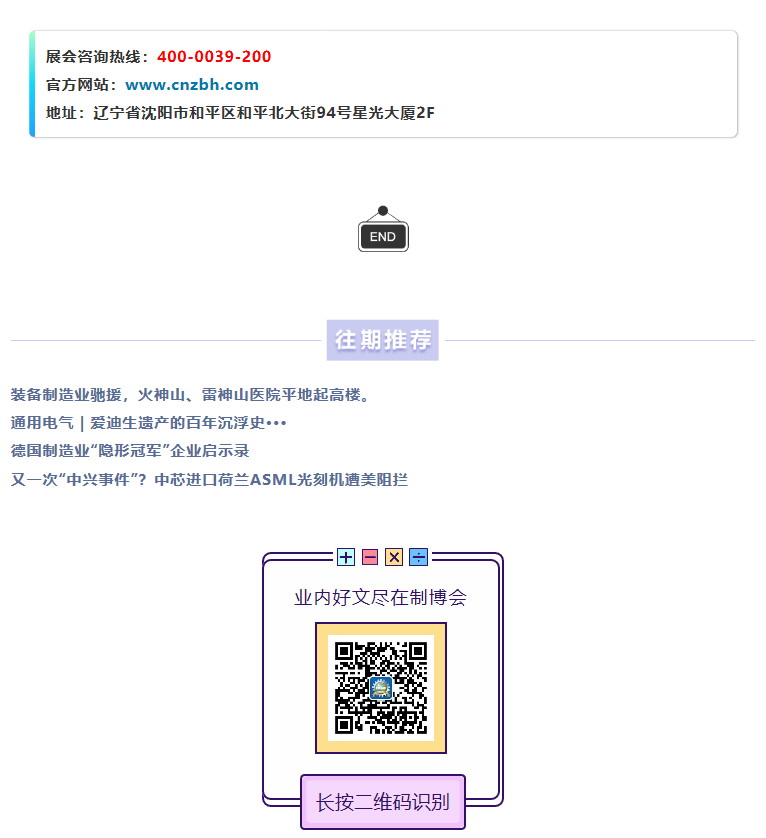Click the blue divide sign icon
Viewport: 766px width, 838px height.
[x=419, y=557]
